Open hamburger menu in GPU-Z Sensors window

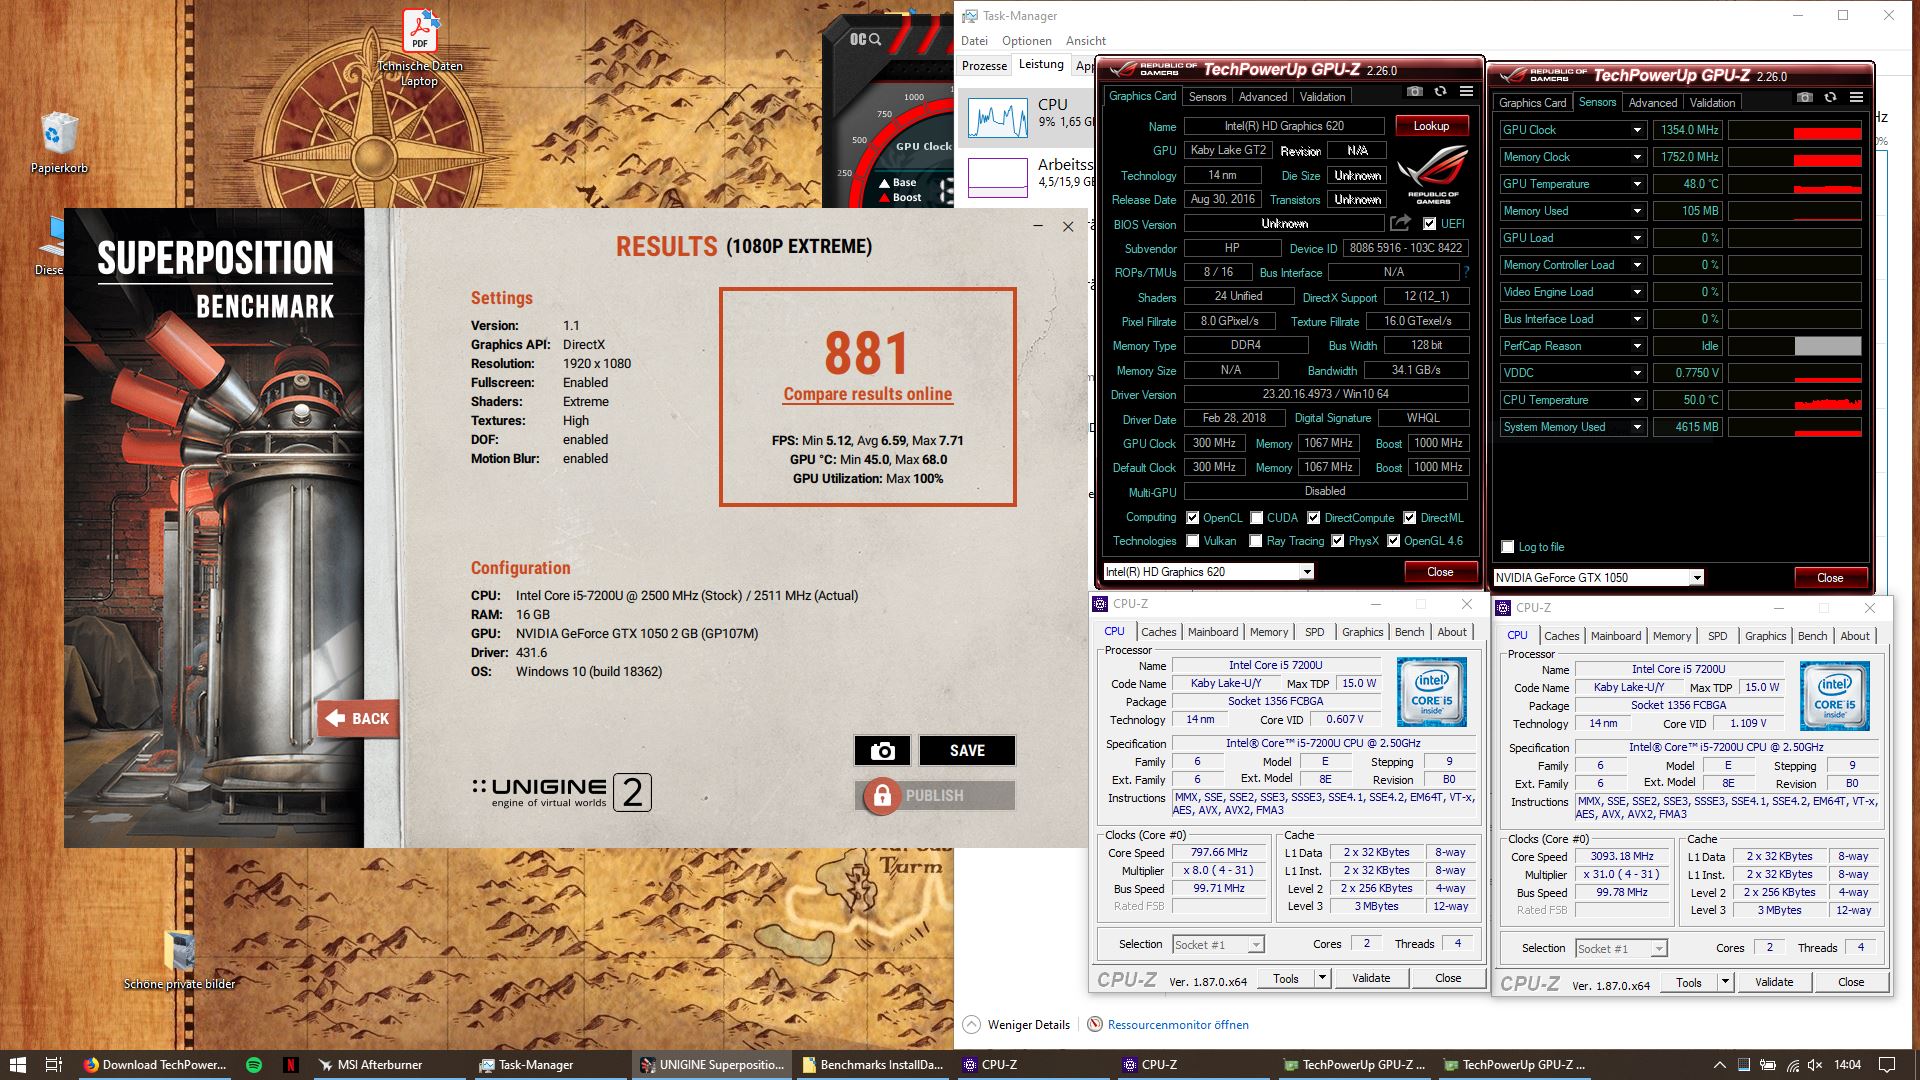click(x=1856, y=97)
